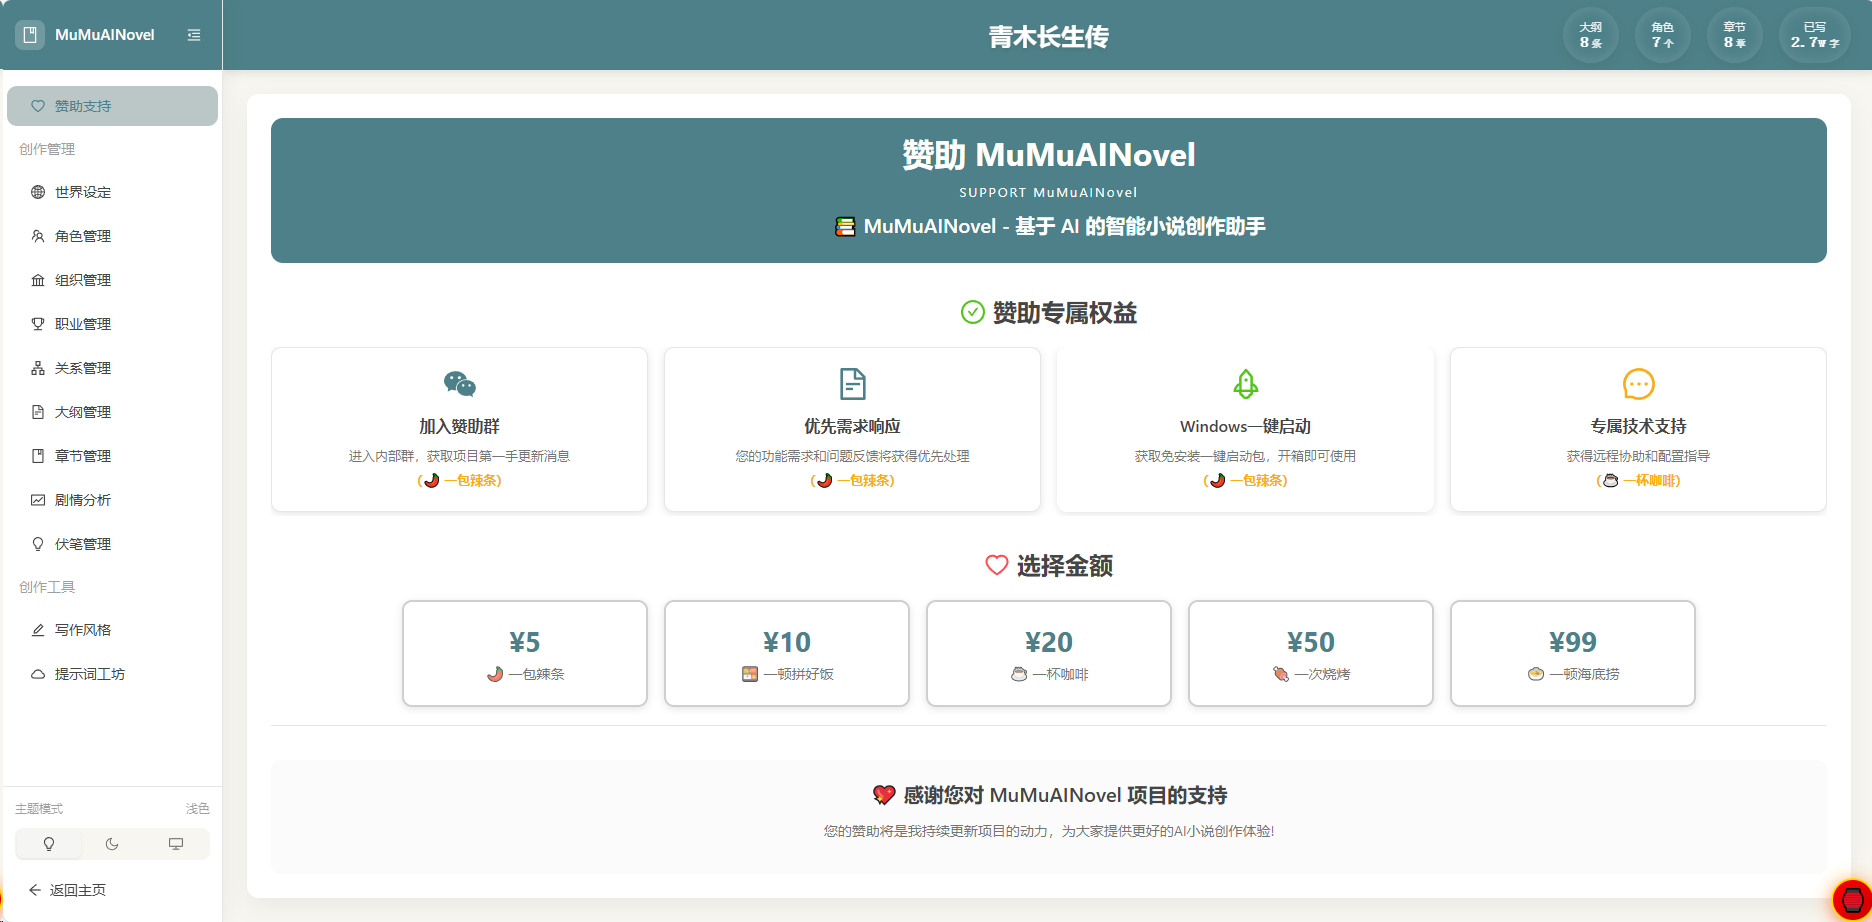The image size is (1872, 922).
Task: Click the MuMuAINovel book logo icon
Action: click(x=30, y=35)
